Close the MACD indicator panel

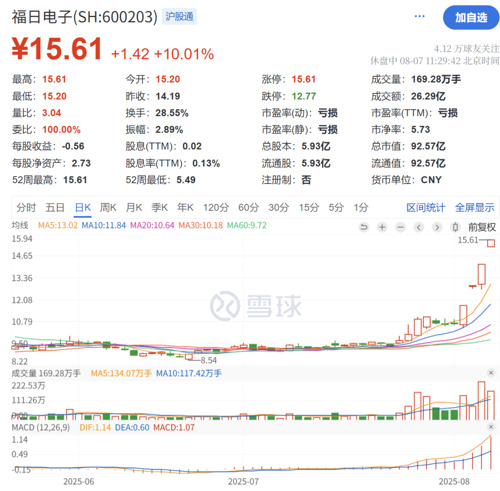click(x=491, y=427)
